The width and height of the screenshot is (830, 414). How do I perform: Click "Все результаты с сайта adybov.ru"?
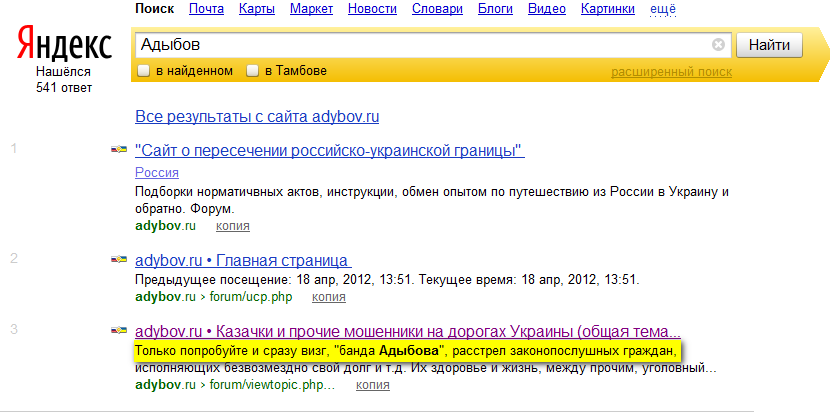[x=257, y=117]
